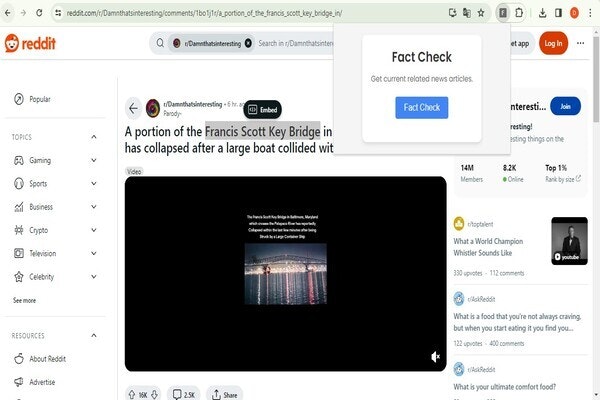Click the "330 upvotes" label
Screen dimensions: 600x400
tap(468, 273)
